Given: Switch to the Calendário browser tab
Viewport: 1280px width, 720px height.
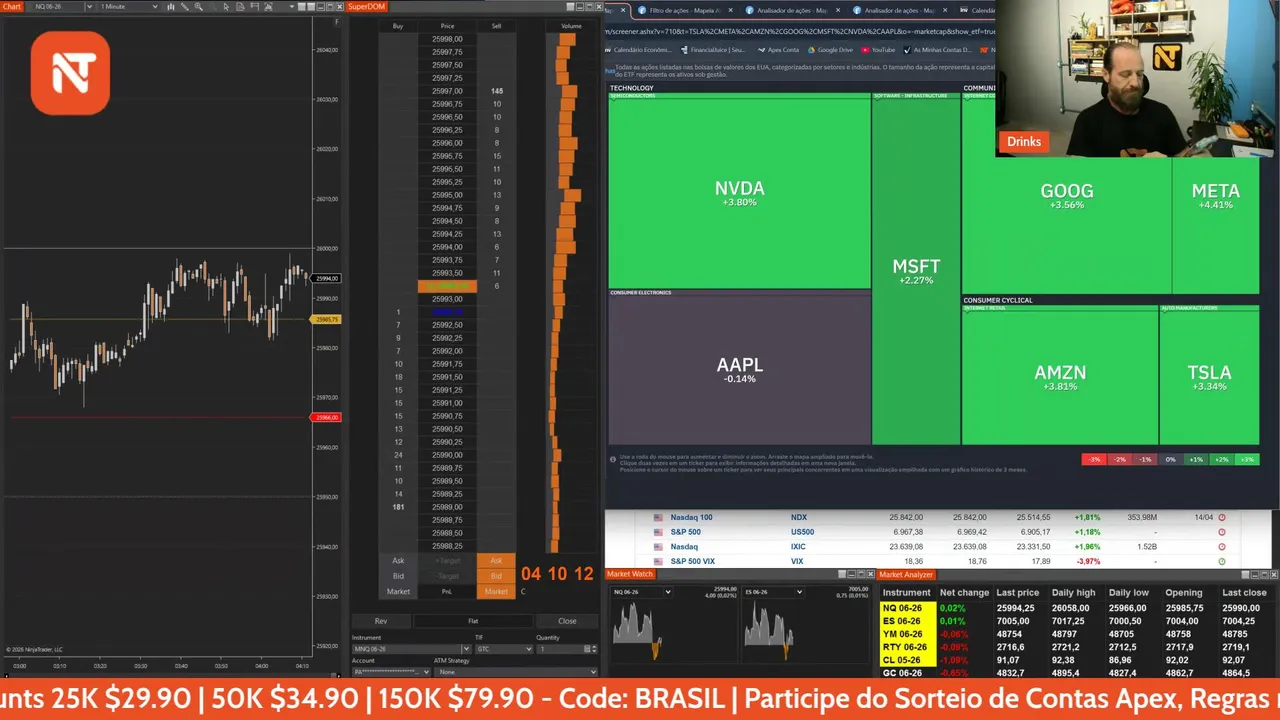Looking at the screenshot, I should coord(975,11).
